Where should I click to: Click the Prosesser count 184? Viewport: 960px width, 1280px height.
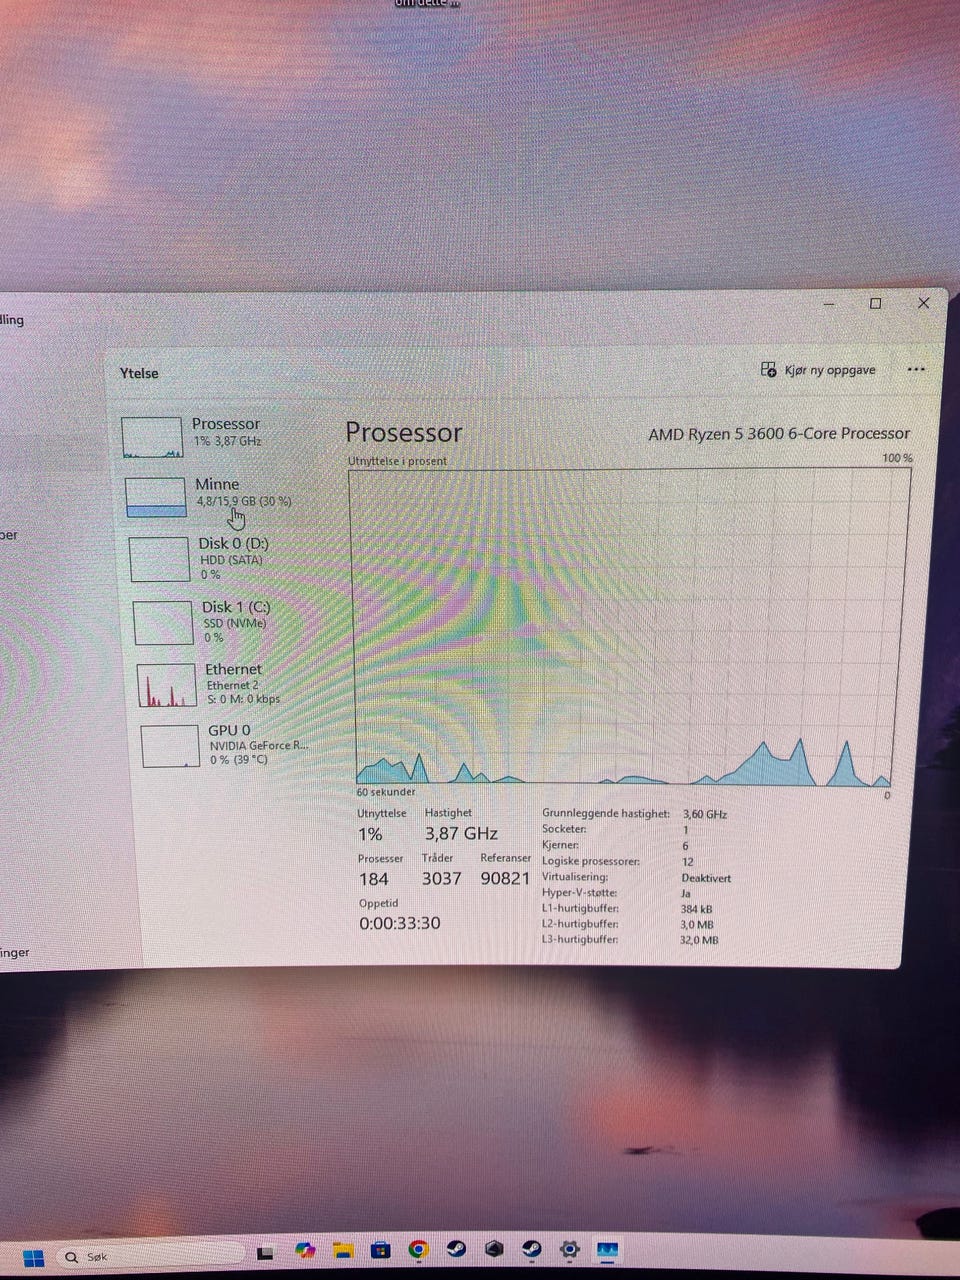coord(374,879)
